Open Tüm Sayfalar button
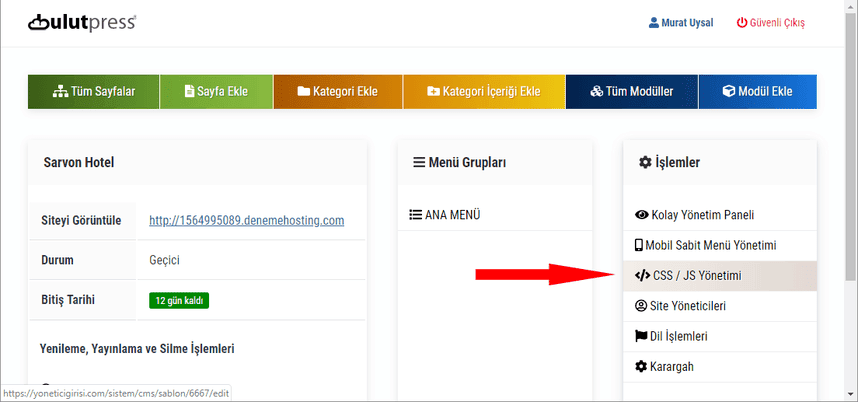 pos(94,91)
